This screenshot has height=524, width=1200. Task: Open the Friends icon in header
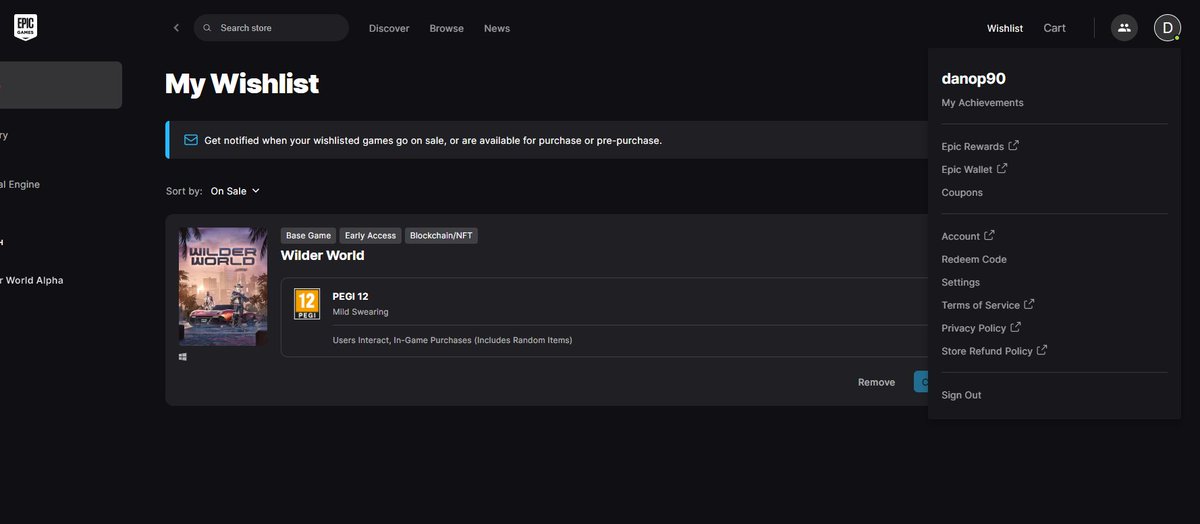[x=1124, y=28]
